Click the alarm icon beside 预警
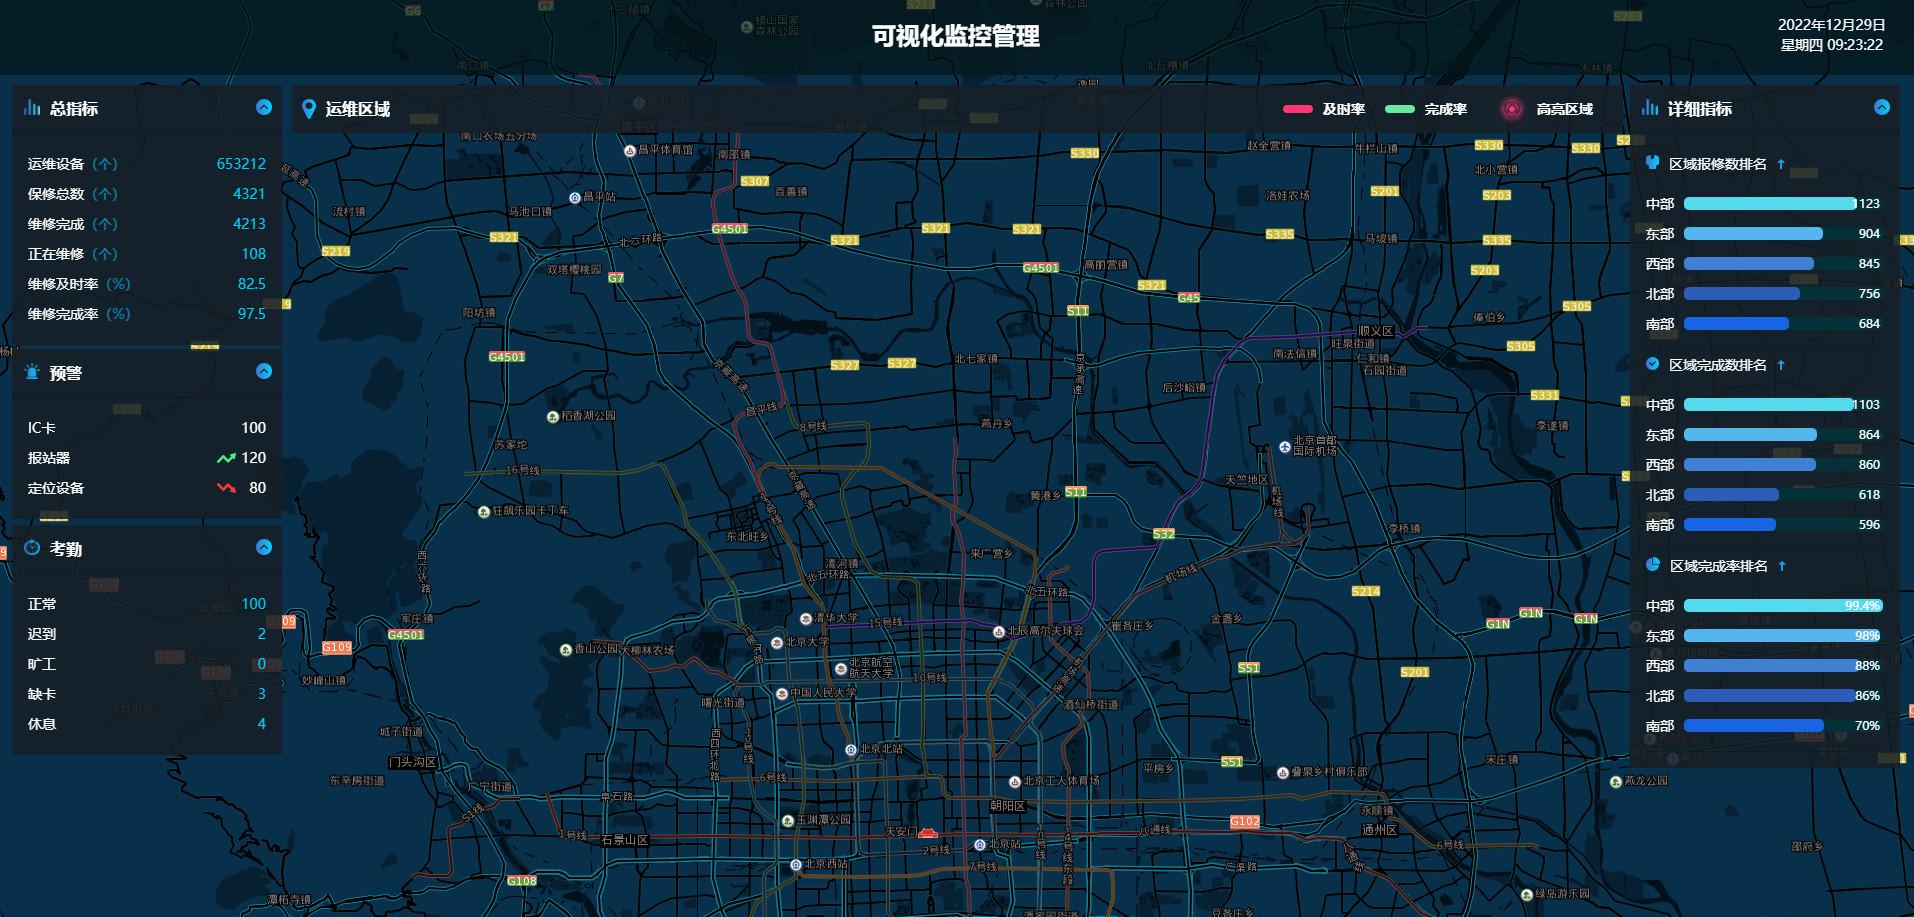This screenshot has width=1914, height=917. click(x=32, y=372)
